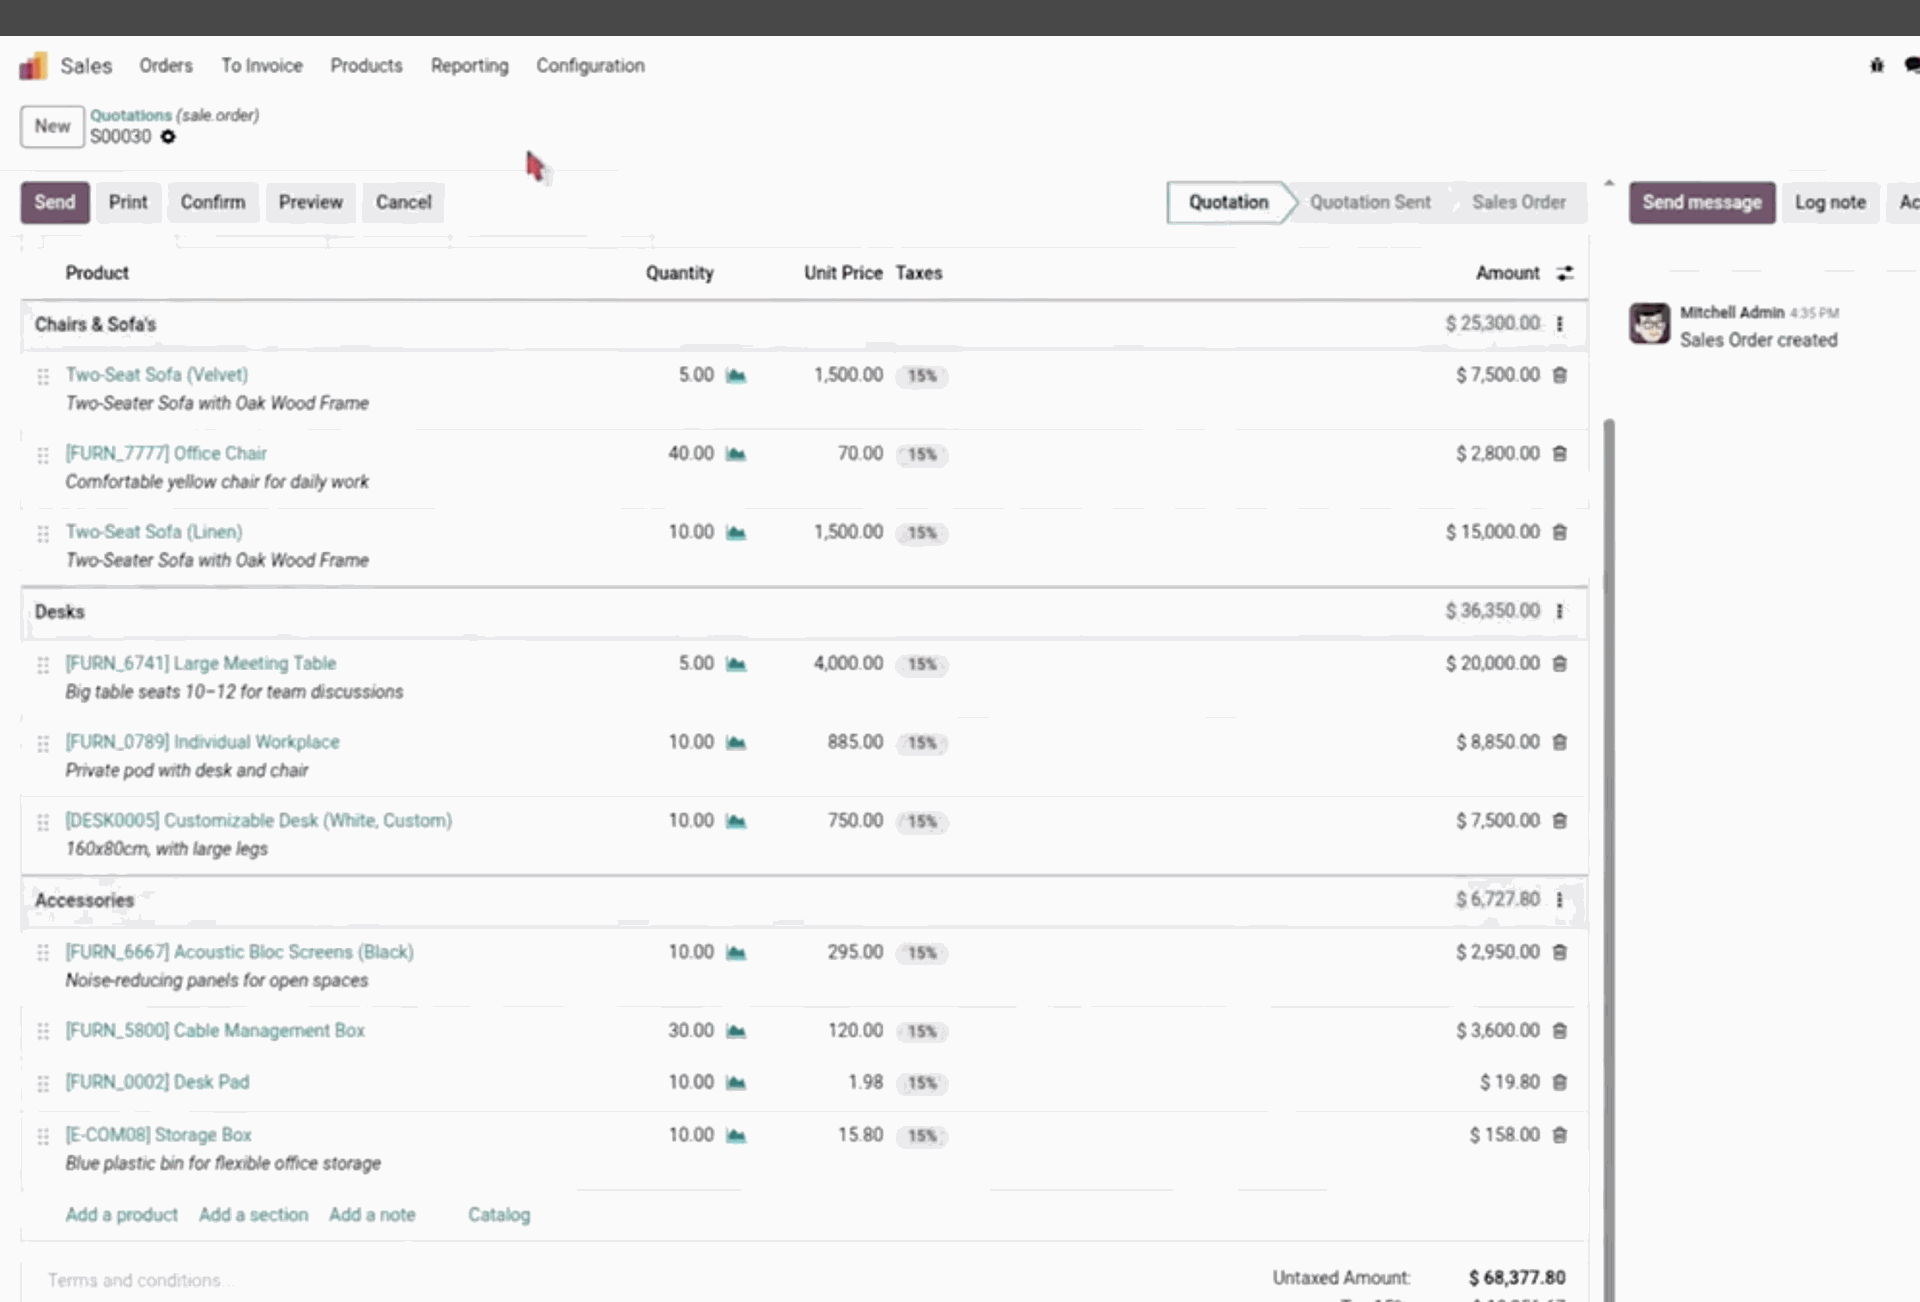The height and width of the screenshot is (1302, 1920).
Task: Open the Individual Workplace product link
Action: [202, 742]
